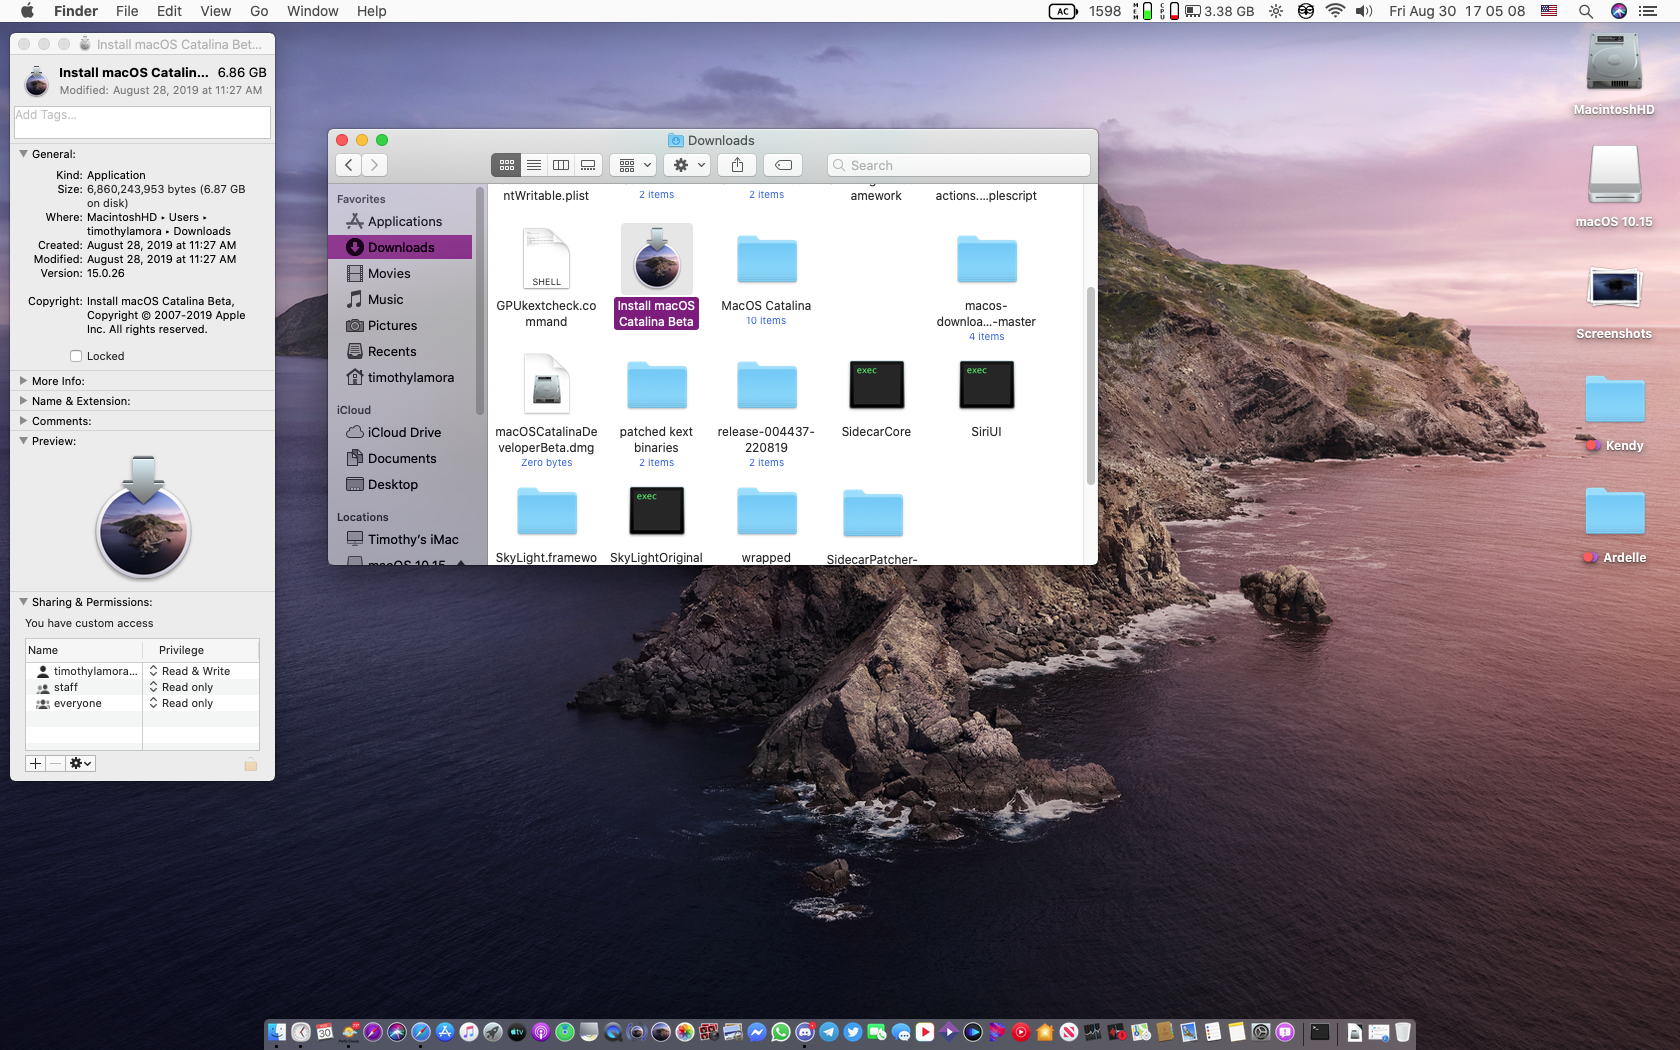
Task: Select the Screenshots item on desktop
Action: (x=1614, y=289)
